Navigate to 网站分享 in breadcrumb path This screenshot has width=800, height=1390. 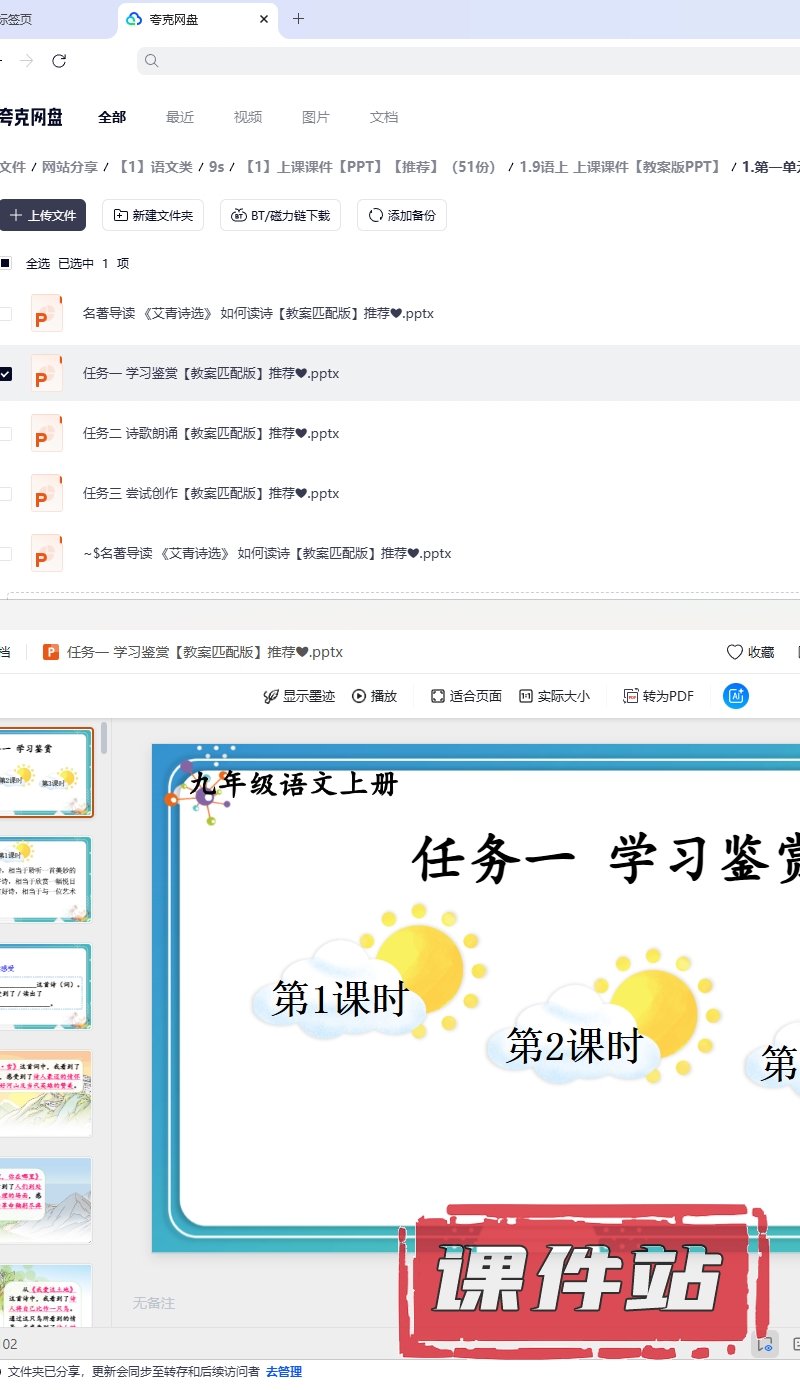69,167
